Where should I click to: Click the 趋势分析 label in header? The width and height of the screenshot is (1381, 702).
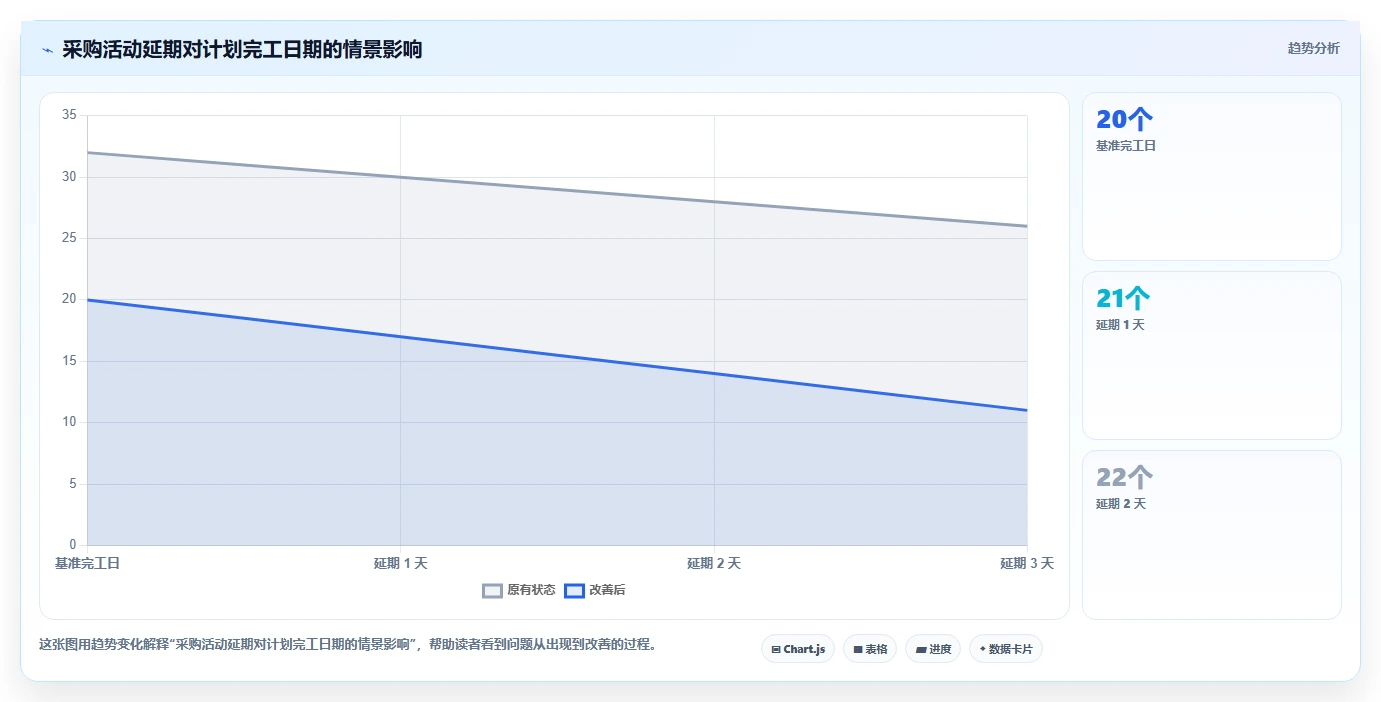pos(1313,48)
